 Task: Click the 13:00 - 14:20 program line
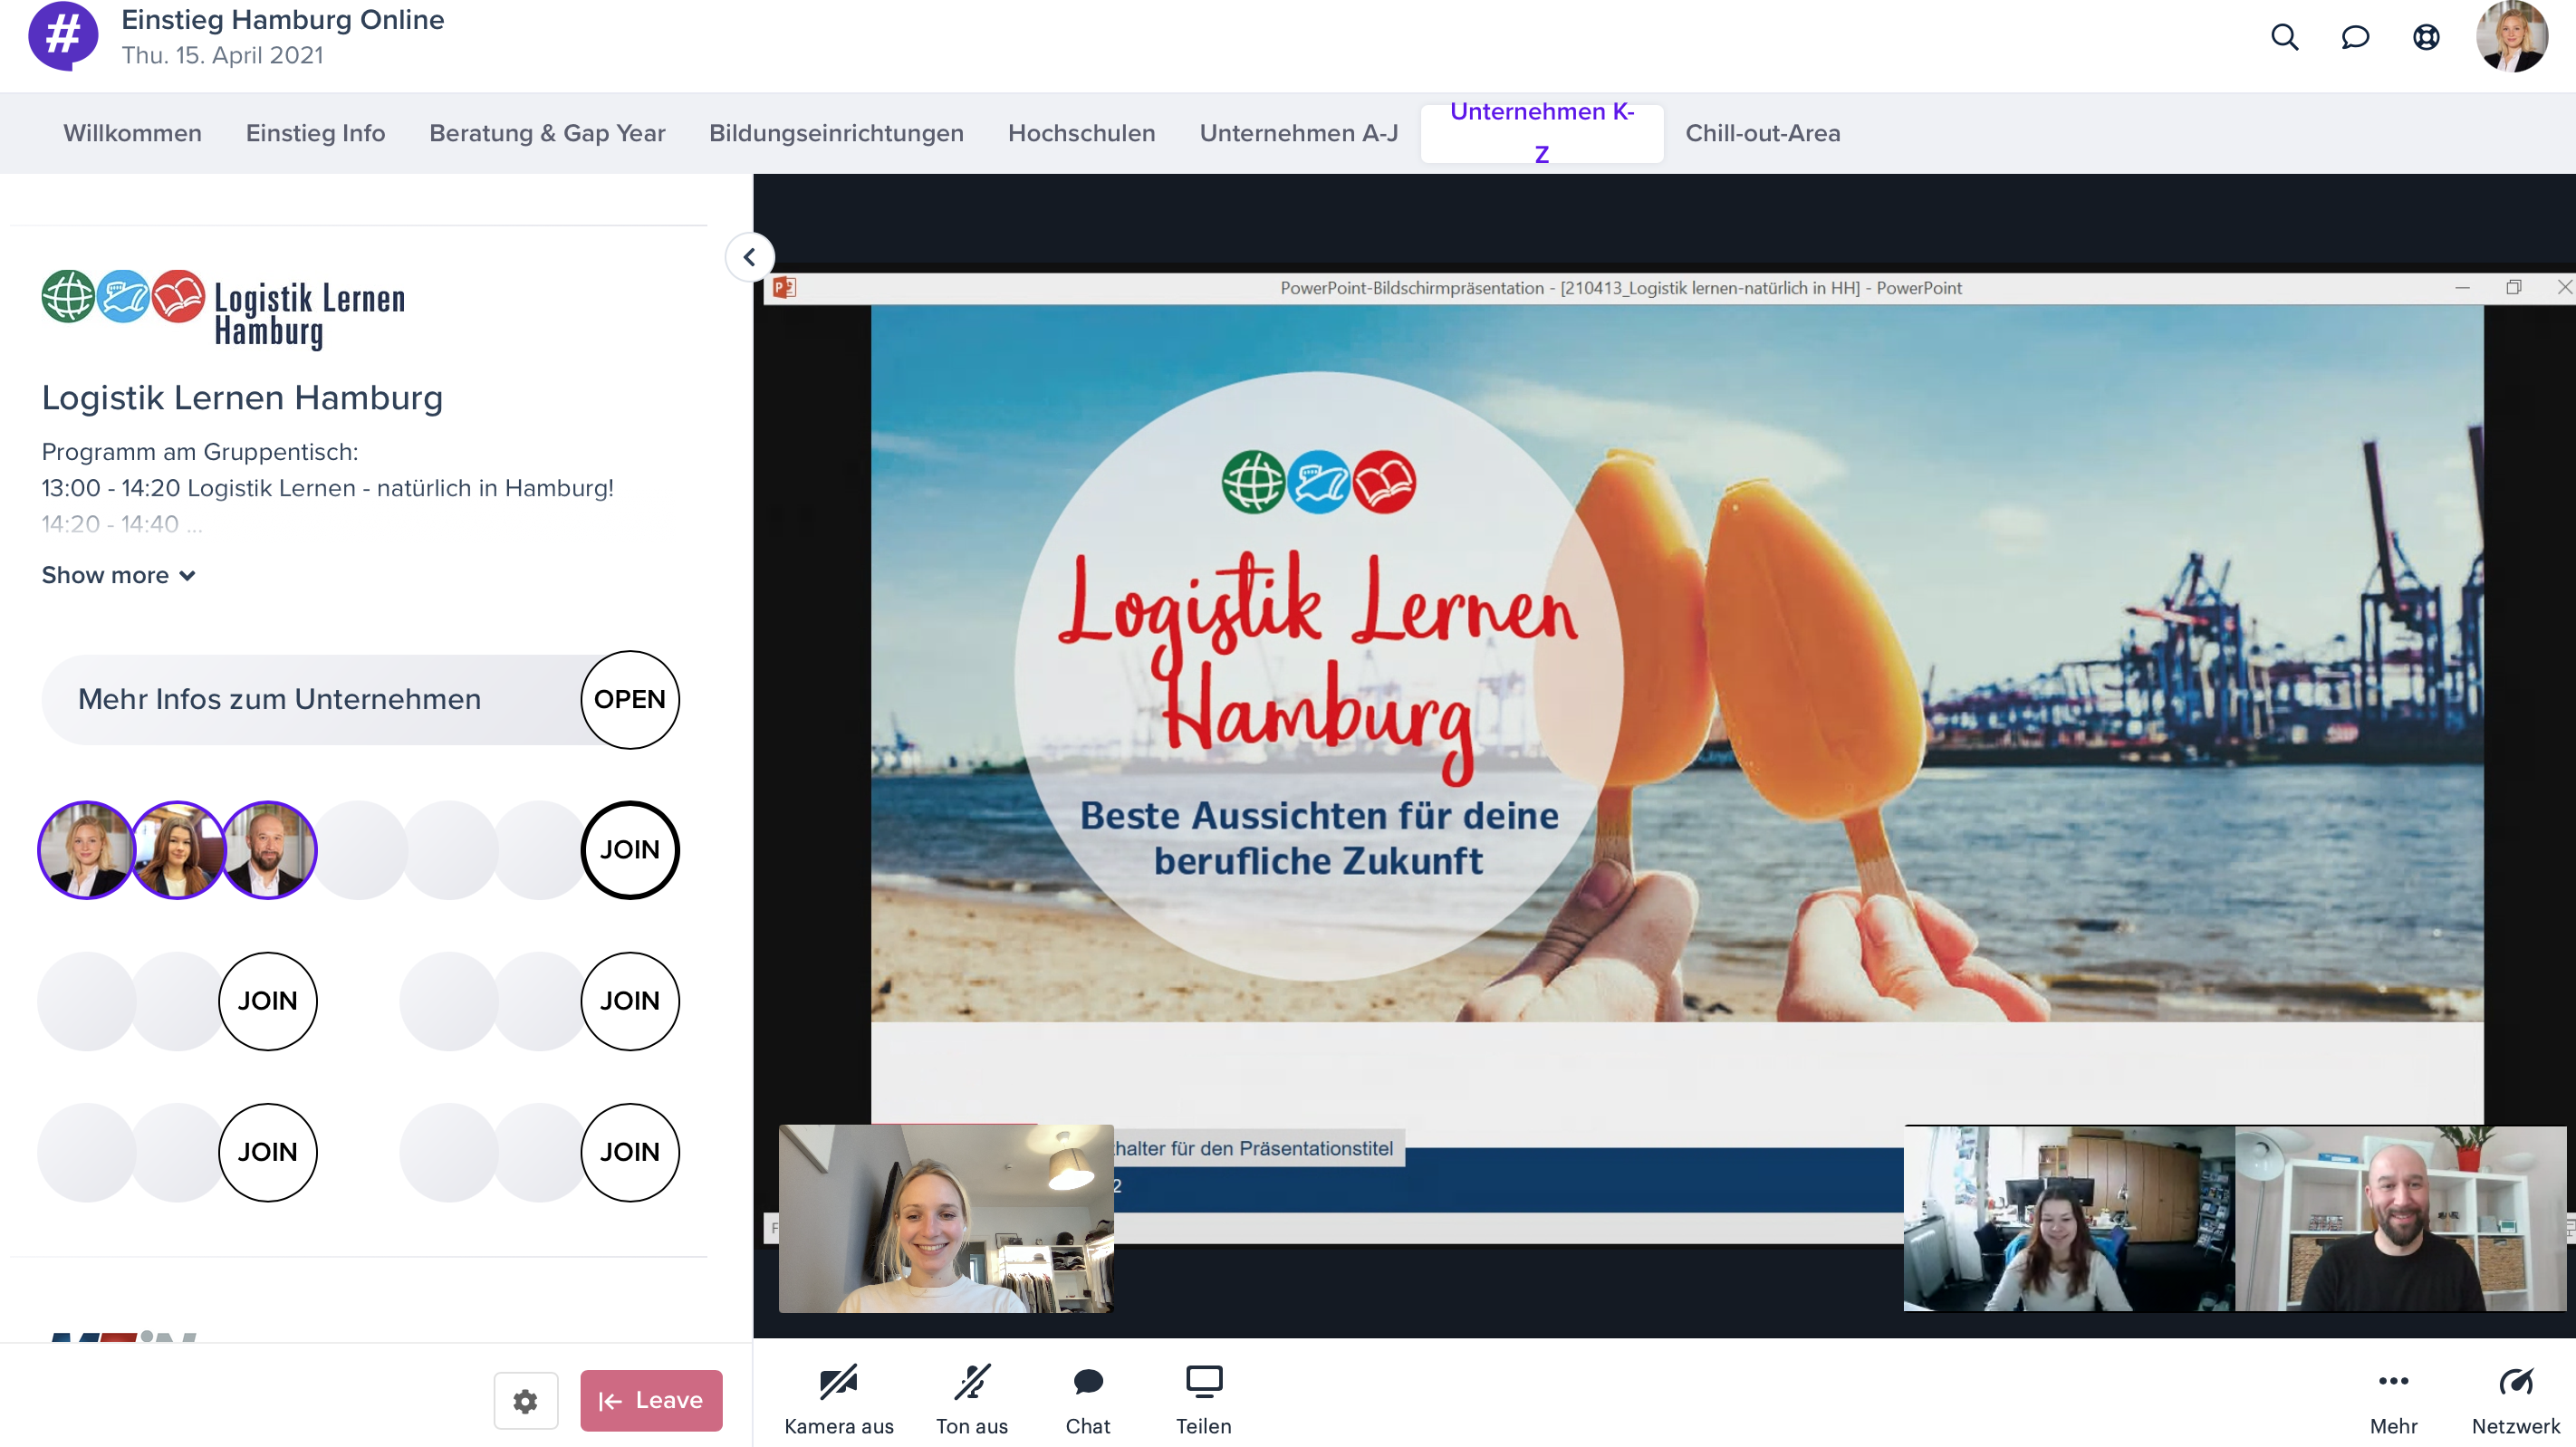[327, 488]
